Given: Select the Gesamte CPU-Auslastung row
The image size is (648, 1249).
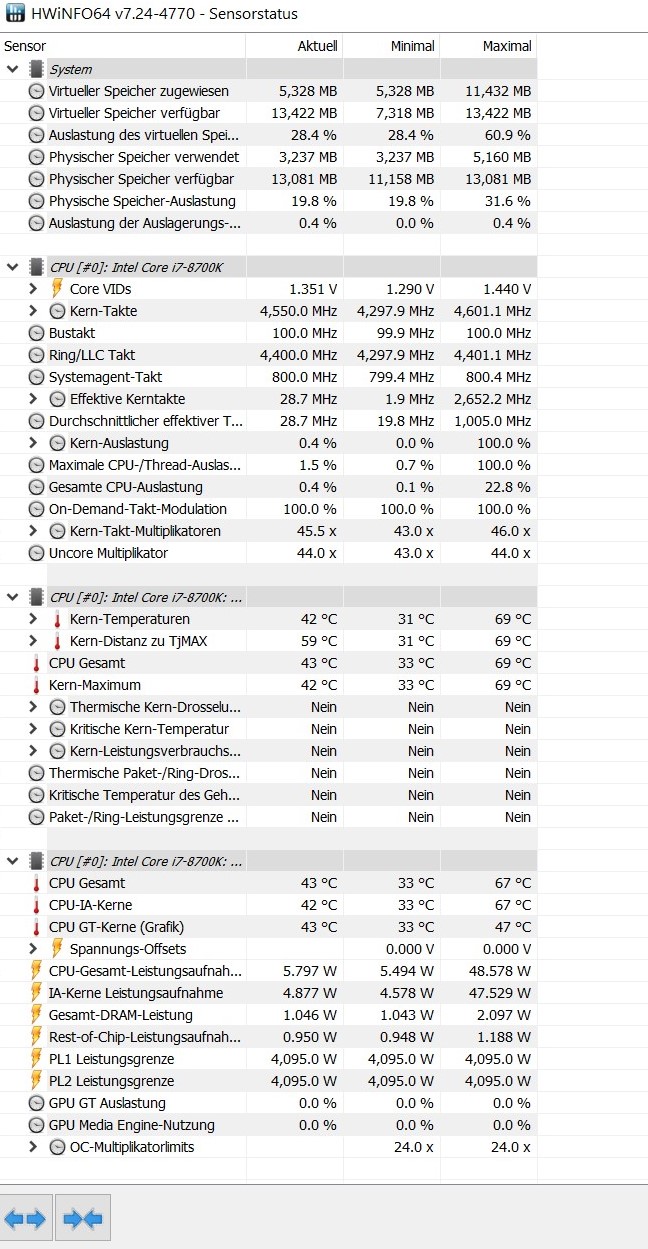Looking at the screenshot, I should click(268, 487).
